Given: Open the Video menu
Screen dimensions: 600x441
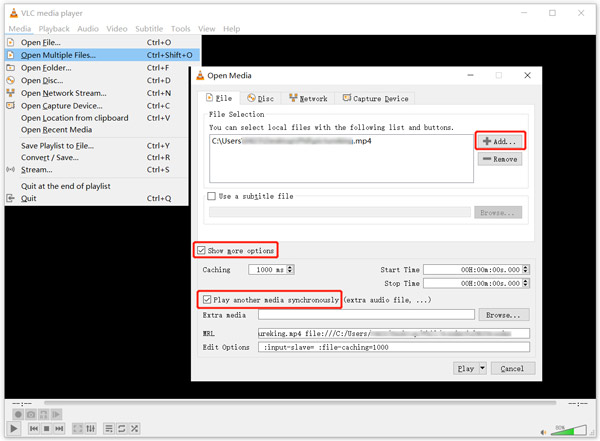Looking at the screenshot, I should coord(117,29).
